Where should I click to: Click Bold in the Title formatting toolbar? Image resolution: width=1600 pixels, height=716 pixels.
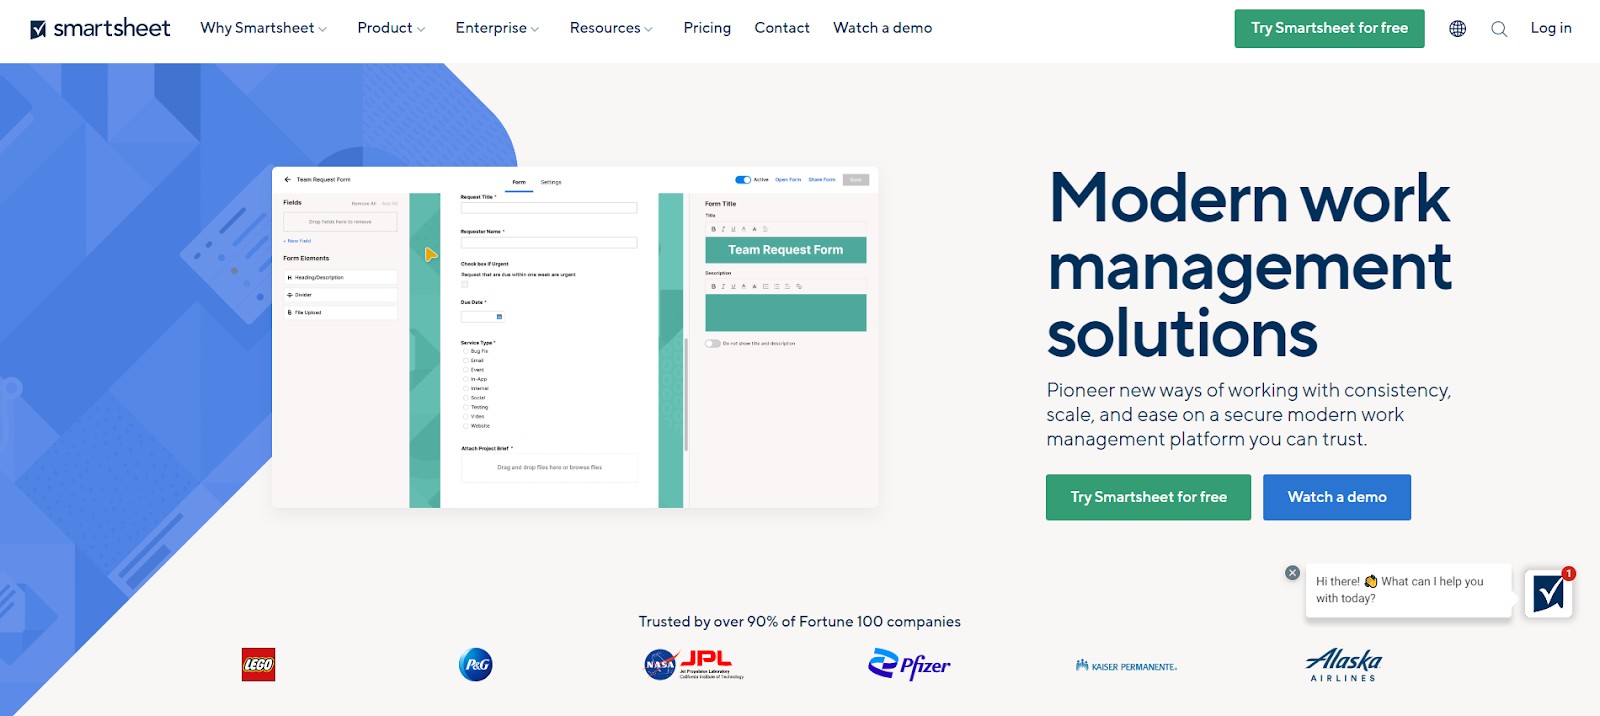tap(713, 229)
